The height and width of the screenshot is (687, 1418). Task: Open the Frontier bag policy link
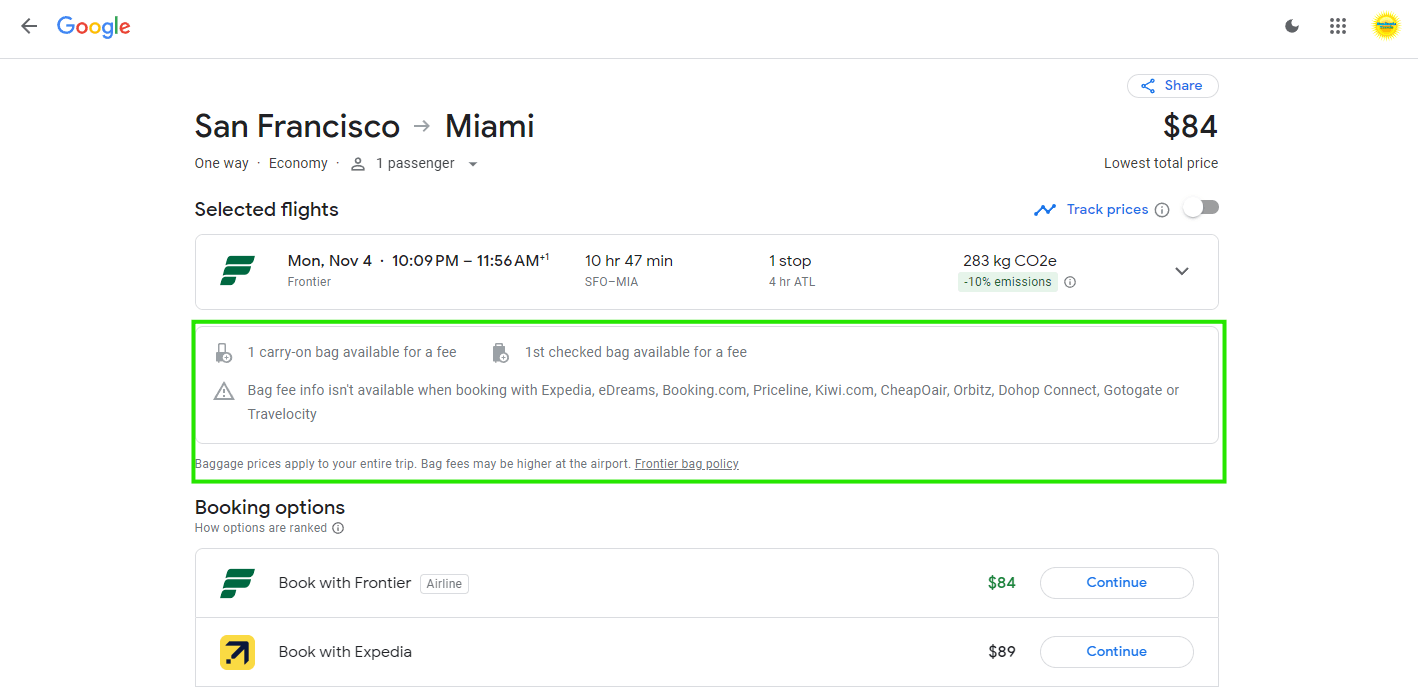click(x=686, y=463)
